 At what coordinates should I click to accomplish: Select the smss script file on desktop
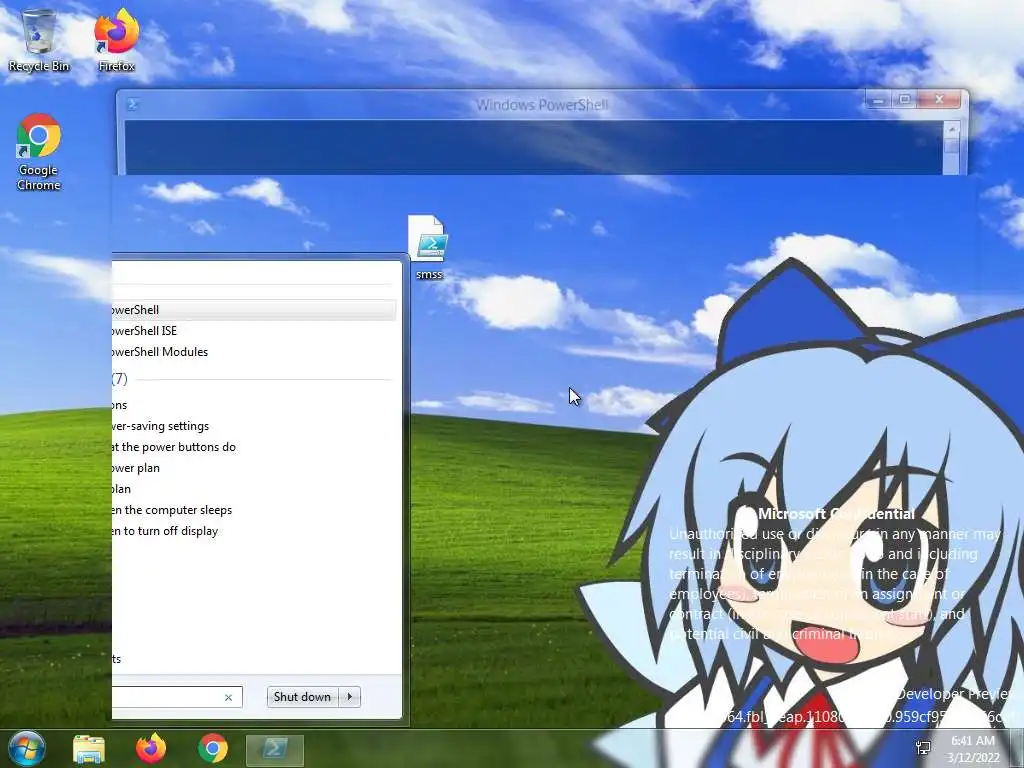coord(428,248)
